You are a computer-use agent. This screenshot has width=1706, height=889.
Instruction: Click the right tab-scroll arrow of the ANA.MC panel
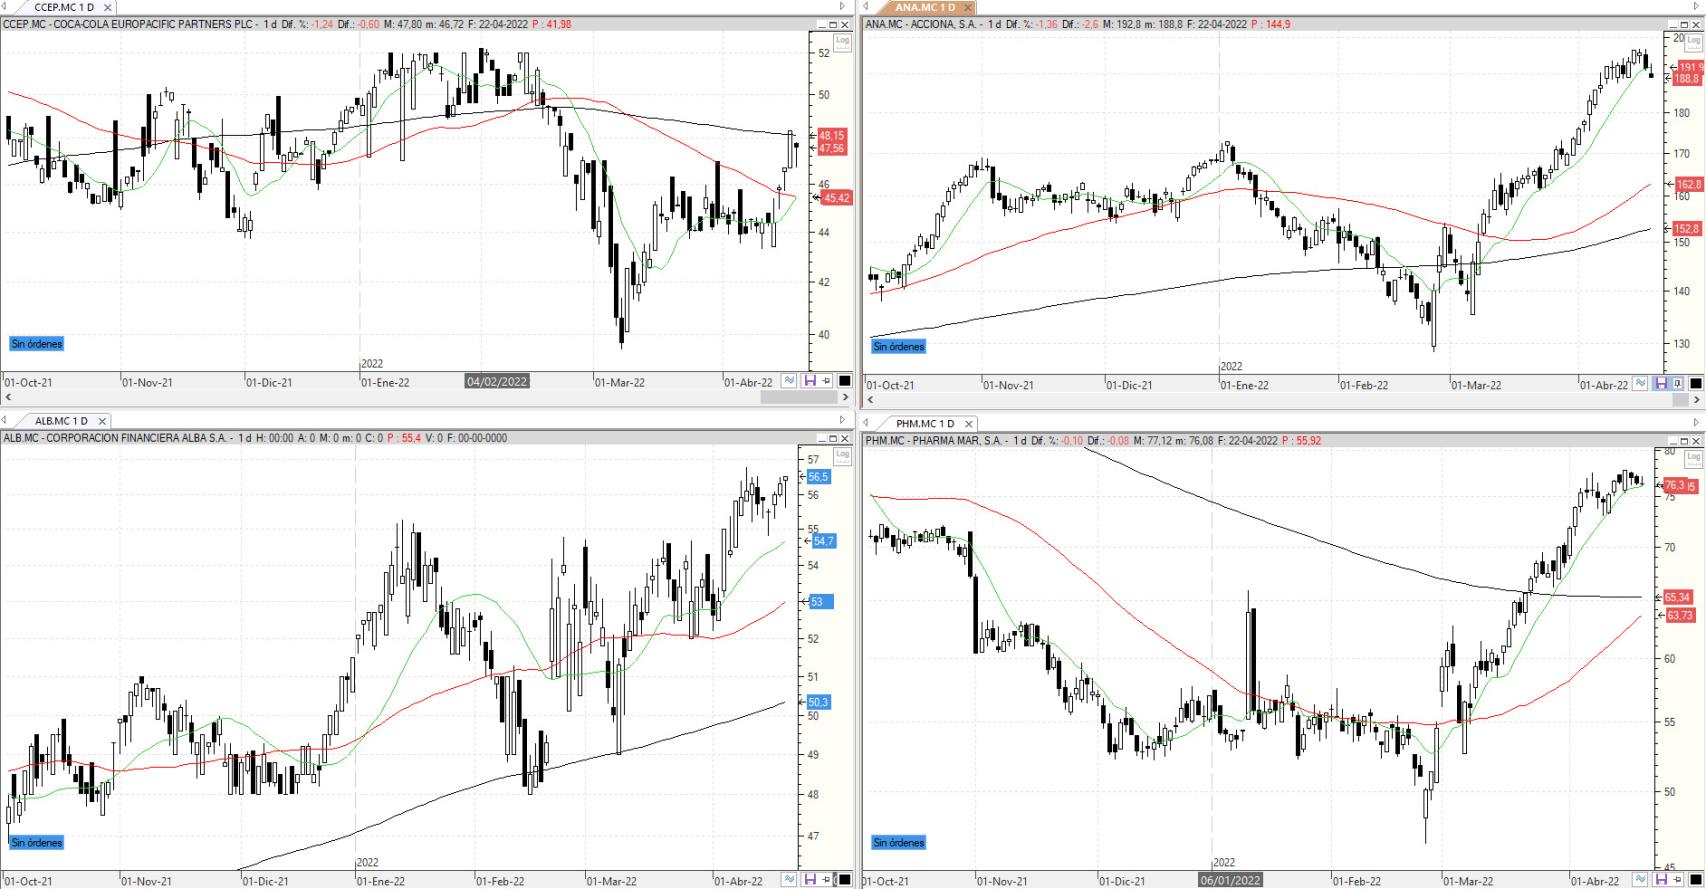click(x=1697, y=7)
